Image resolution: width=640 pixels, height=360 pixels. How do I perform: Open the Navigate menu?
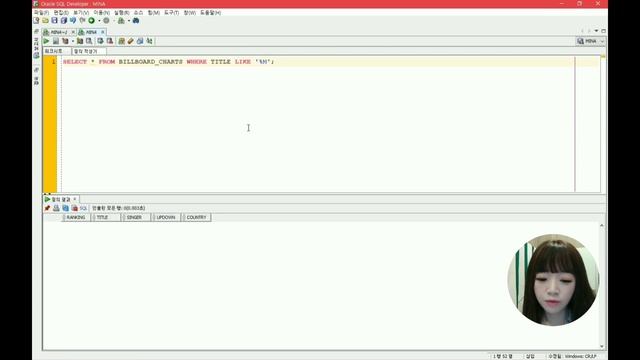[x=101, y=13]
